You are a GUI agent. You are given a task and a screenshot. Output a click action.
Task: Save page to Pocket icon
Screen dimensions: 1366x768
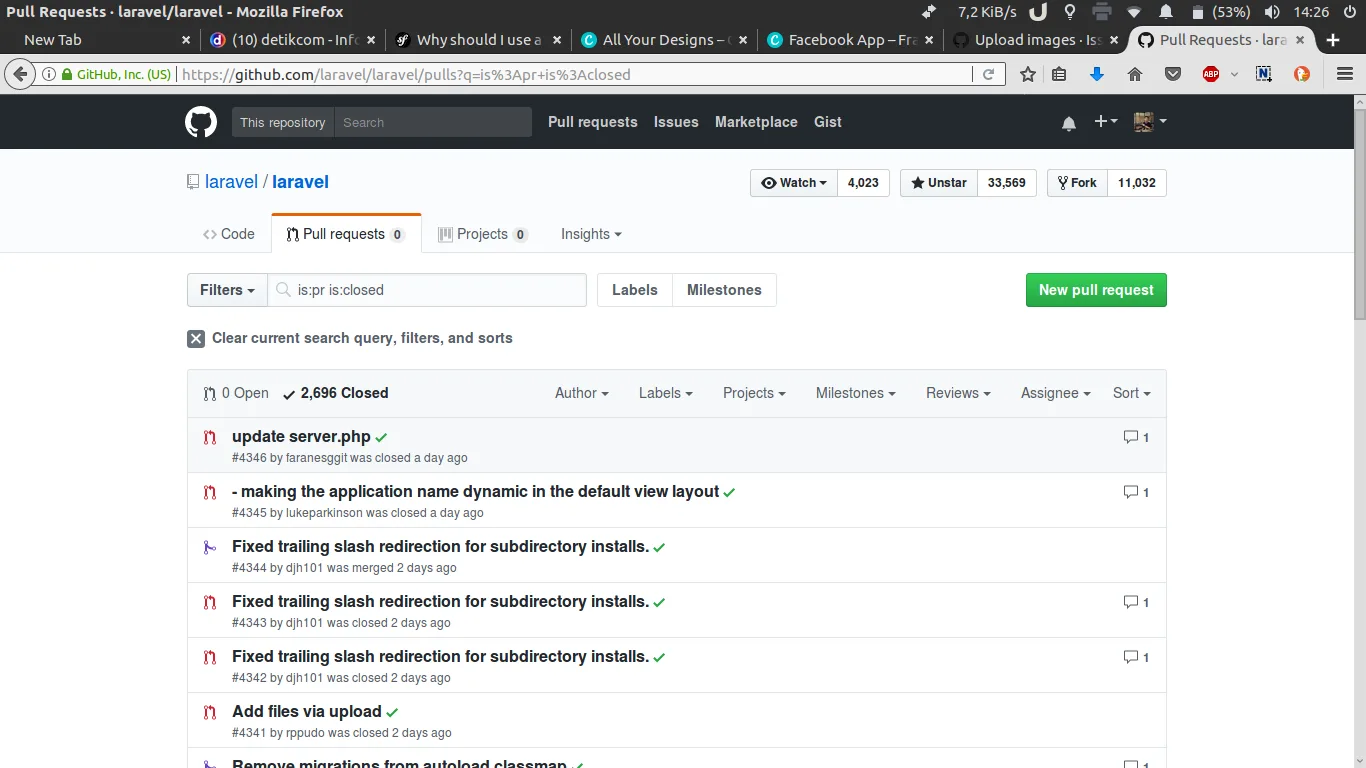click(x=1173, y=74)
